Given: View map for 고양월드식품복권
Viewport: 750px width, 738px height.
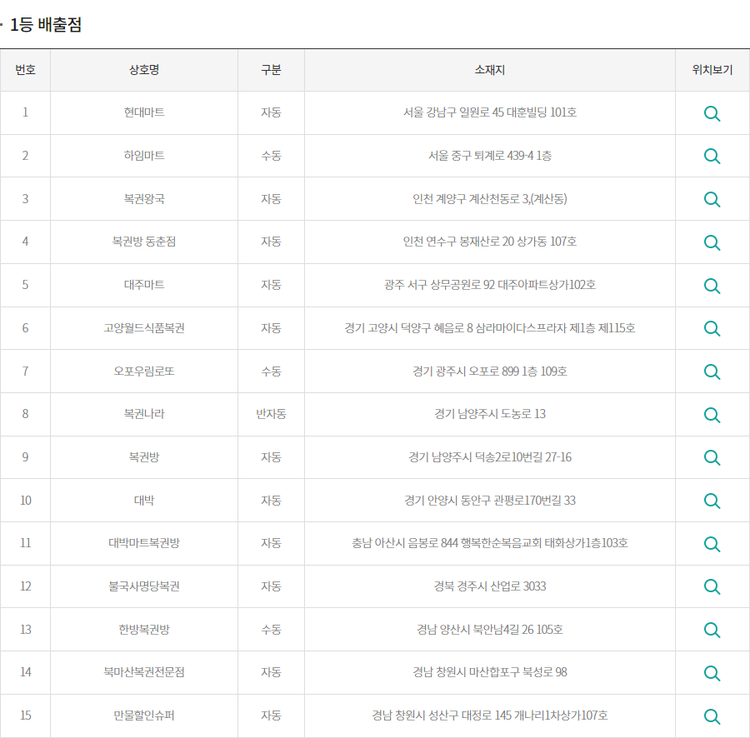Looking at the screenshot, I should [x=712, y=328].
